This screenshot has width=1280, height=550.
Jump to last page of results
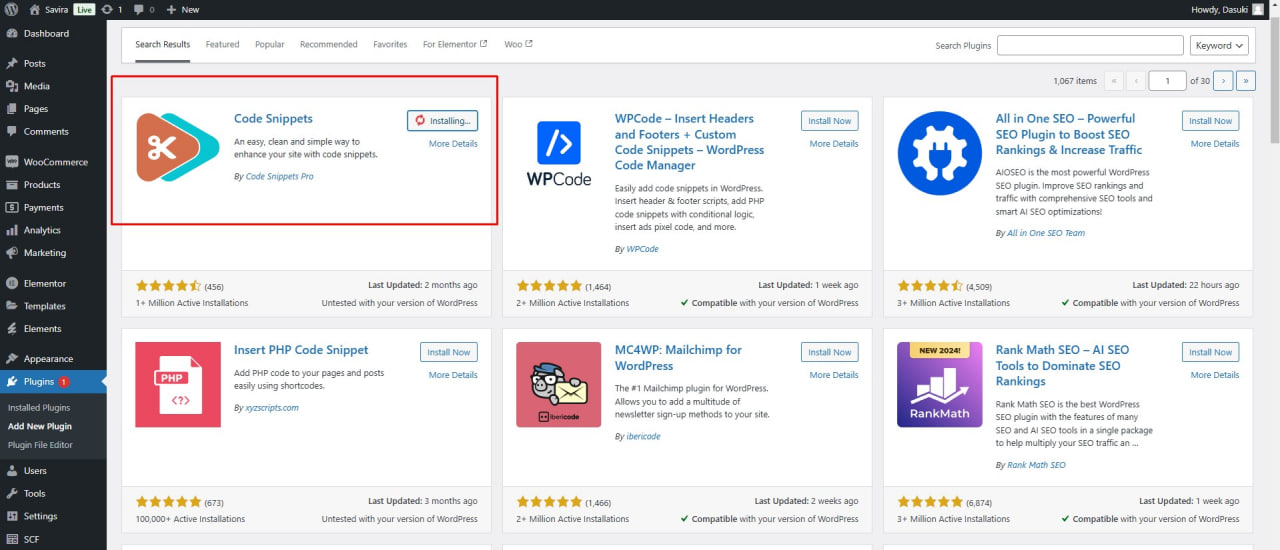coord(1246,80)
